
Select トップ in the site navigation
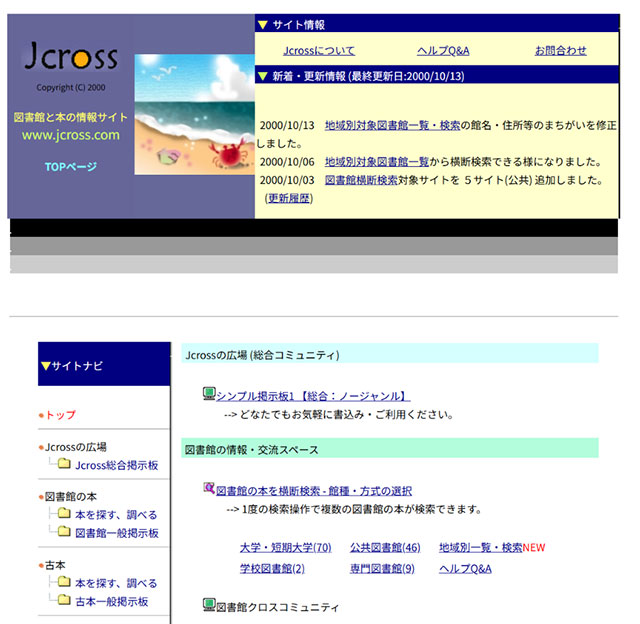click(60, 415)
